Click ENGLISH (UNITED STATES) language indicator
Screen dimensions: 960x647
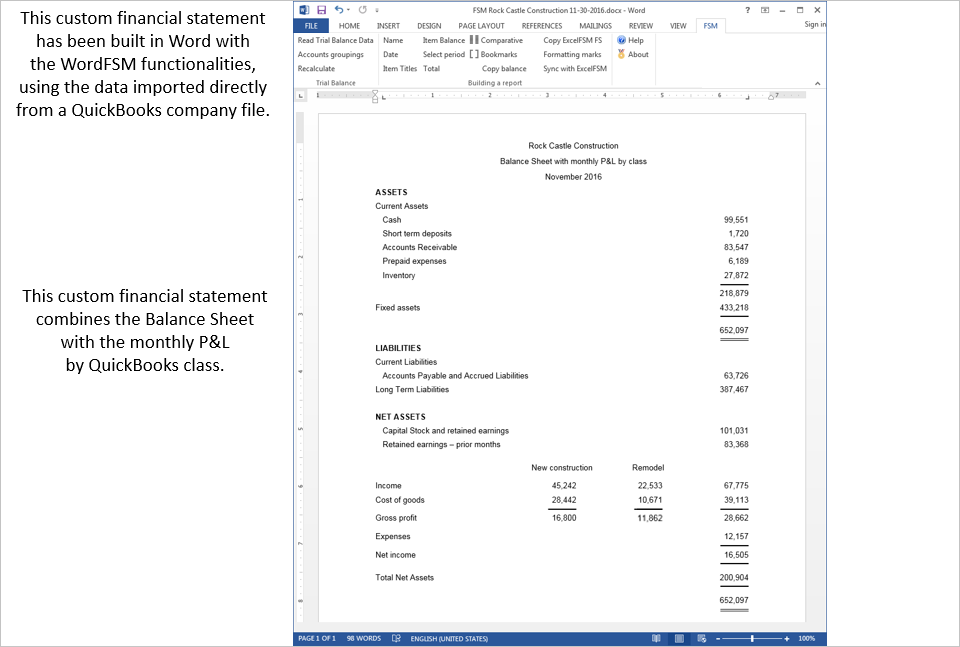click(x=449, y=638)
